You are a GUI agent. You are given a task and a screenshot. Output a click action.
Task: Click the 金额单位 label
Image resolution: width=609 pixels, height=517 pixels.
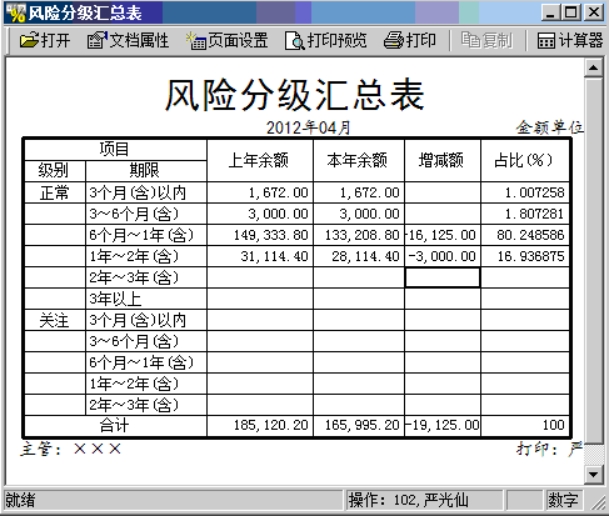[550, 127]
